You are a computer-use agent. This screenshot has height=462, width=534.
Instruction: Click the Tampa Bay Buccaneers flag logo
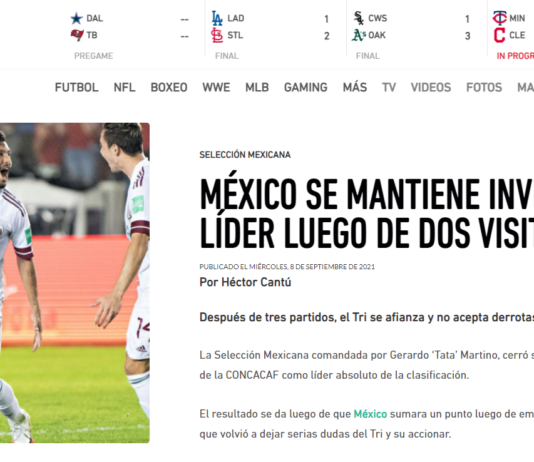pyautogui.click(x=77, y=35)
